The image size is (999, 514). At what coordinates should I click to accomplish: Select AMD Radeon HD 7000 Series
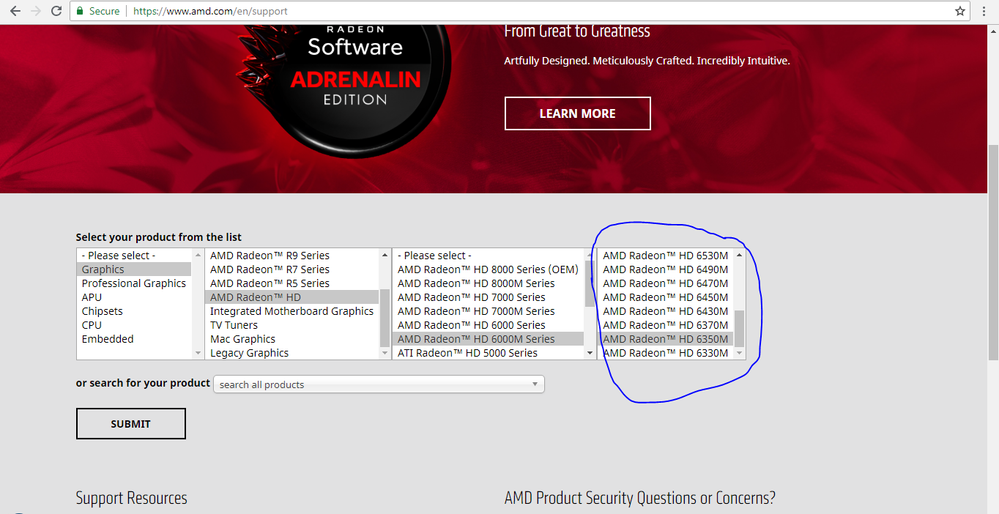tap(488, 297)
